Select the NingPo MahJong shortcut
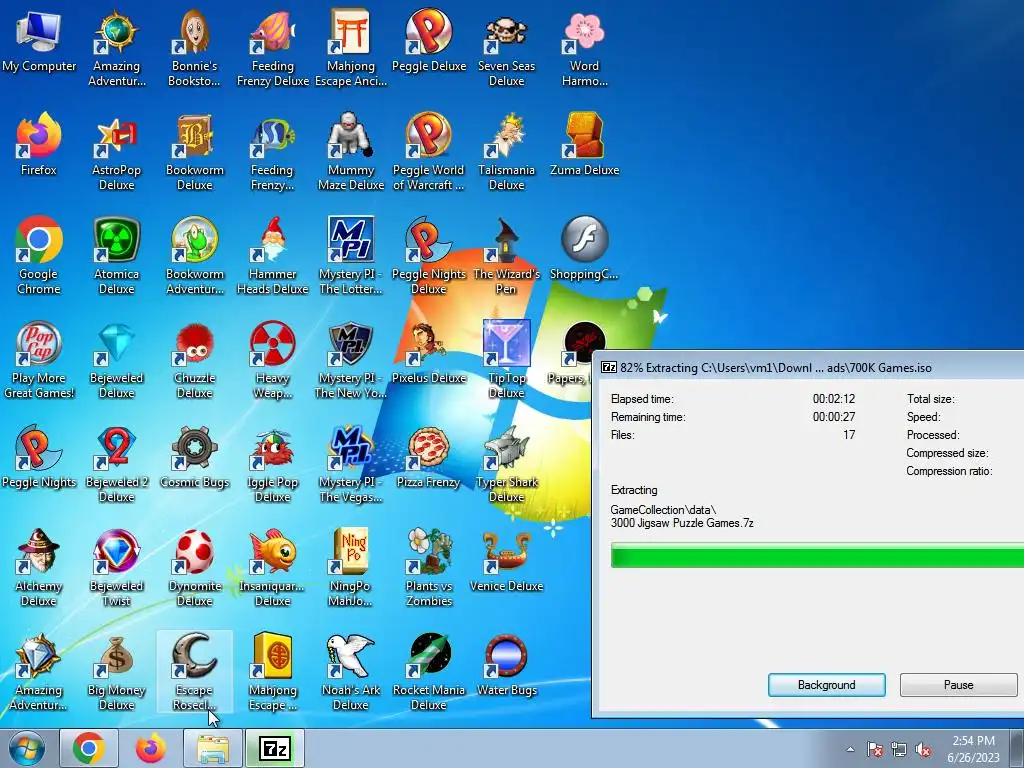This screenshot has width=1024, height=768. [351, 568]
